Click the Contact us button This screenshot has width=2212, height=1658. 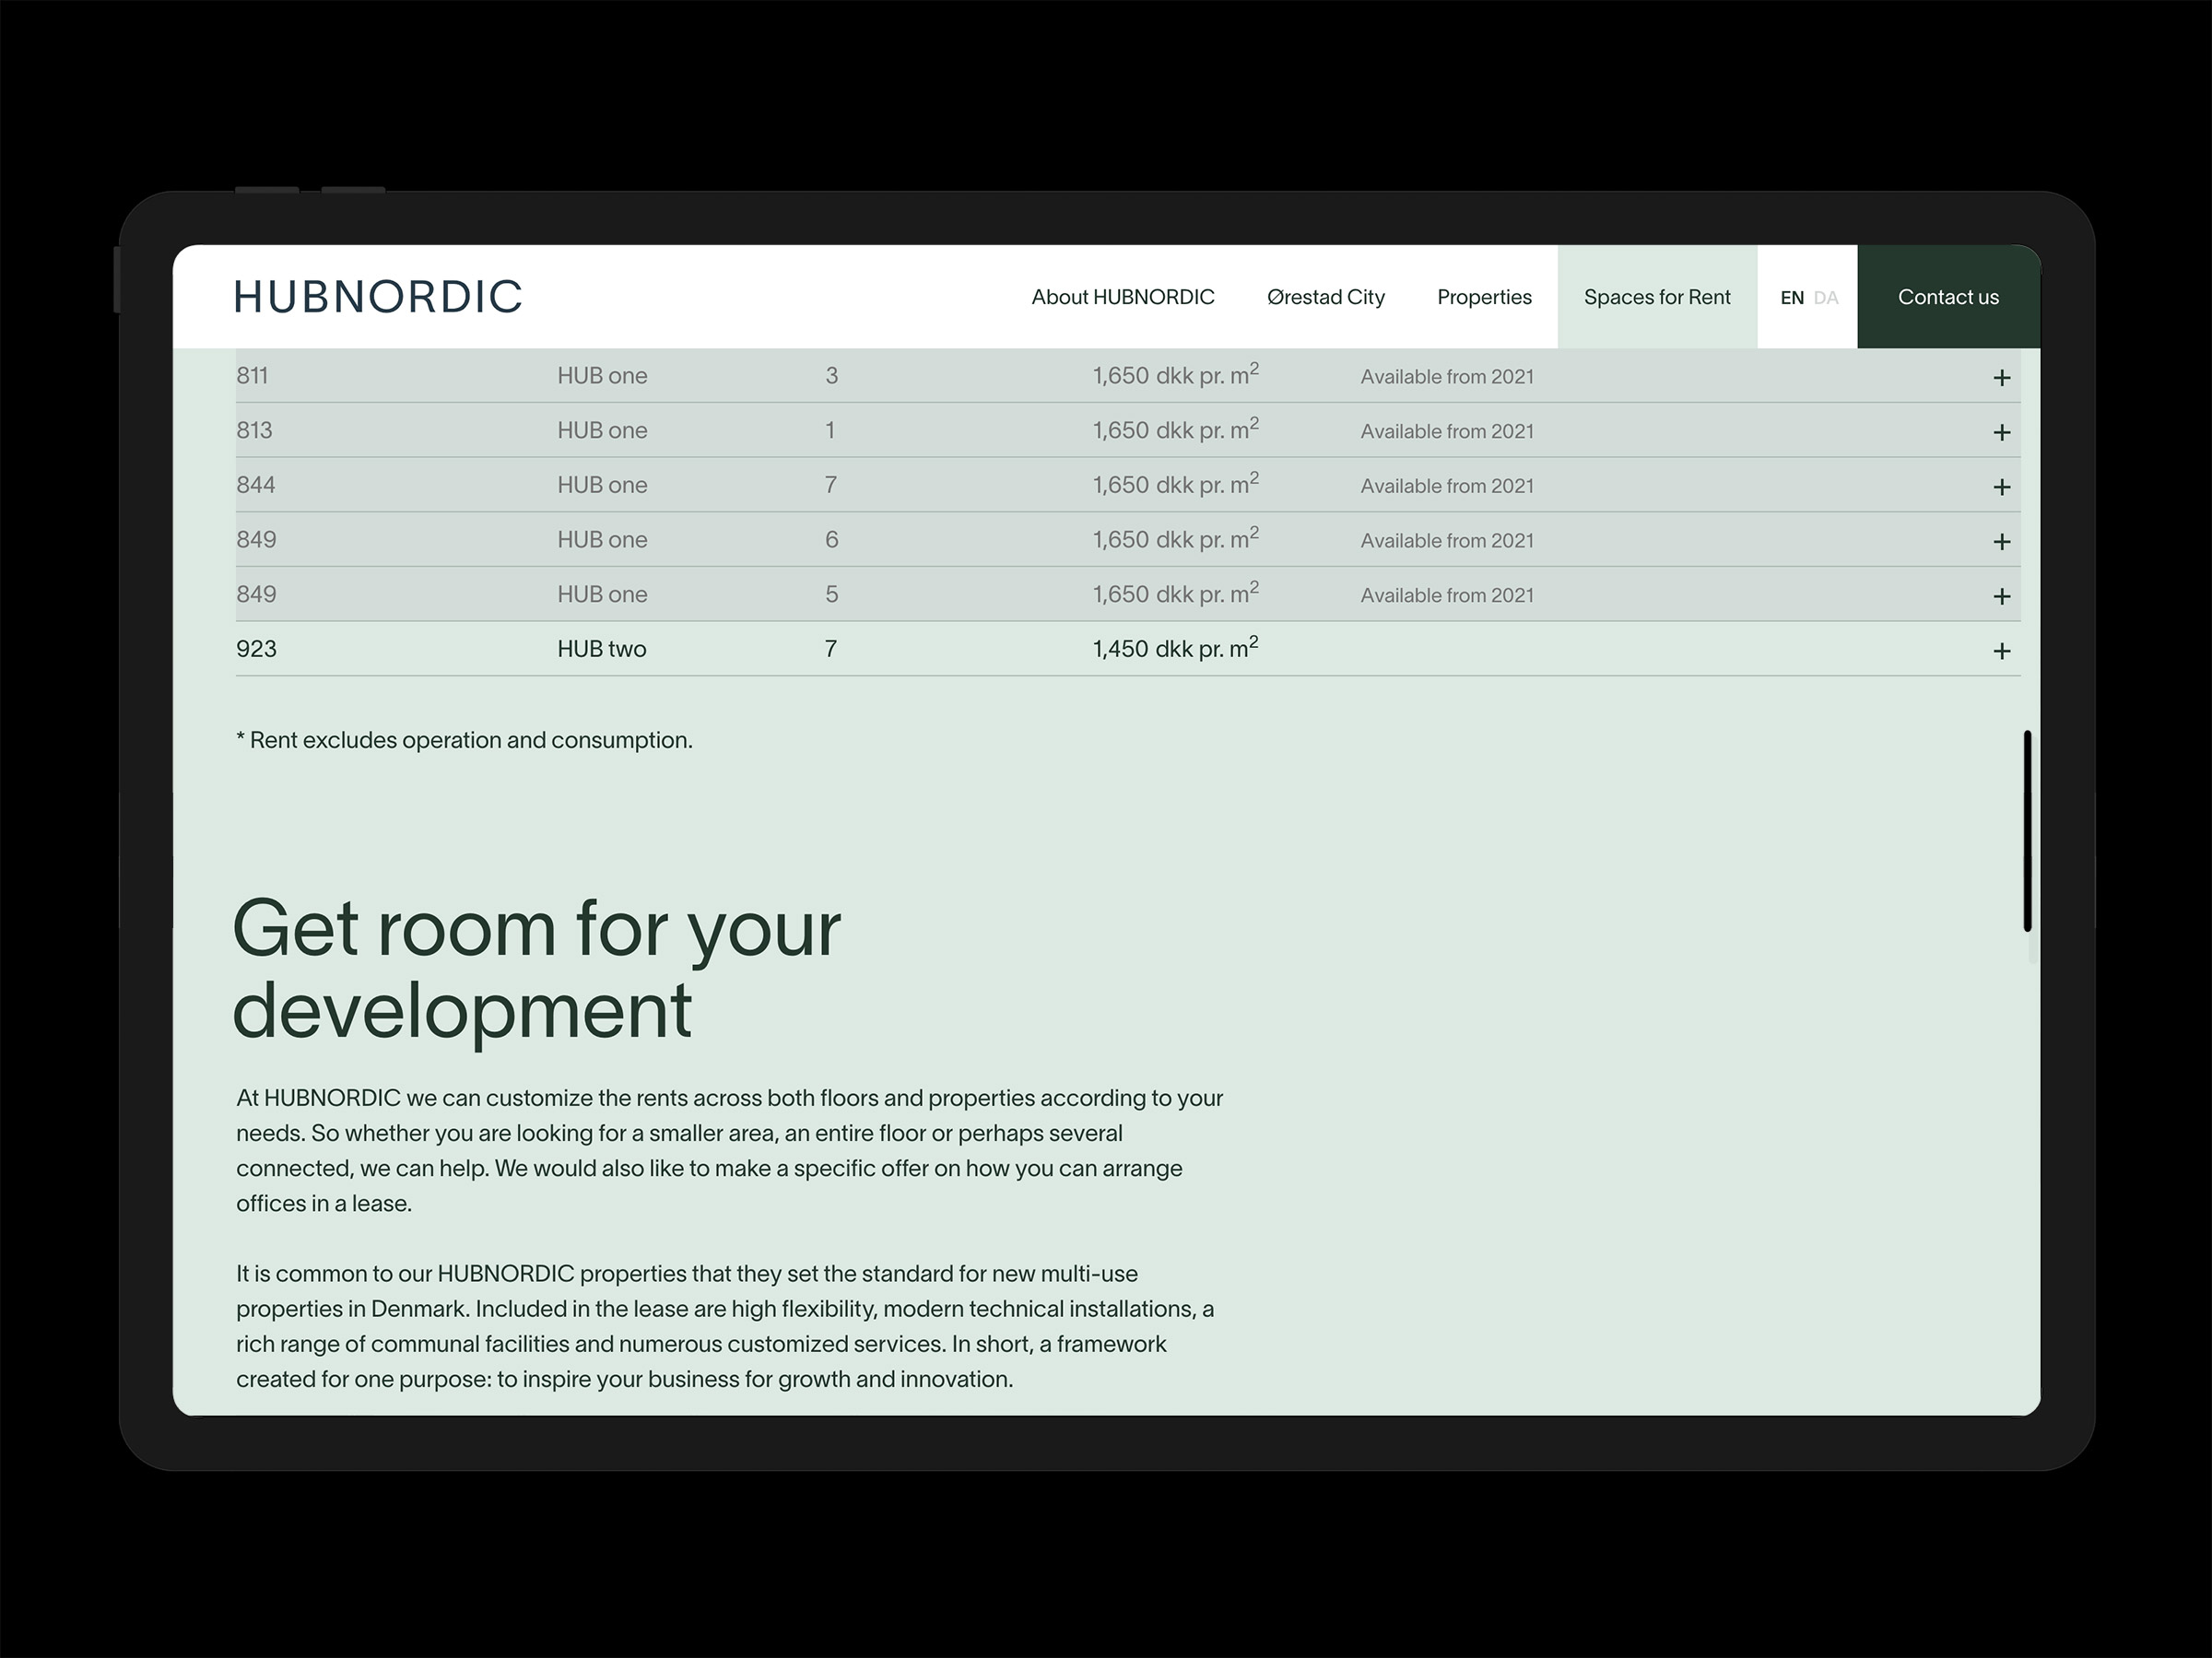pos(1947,297)
